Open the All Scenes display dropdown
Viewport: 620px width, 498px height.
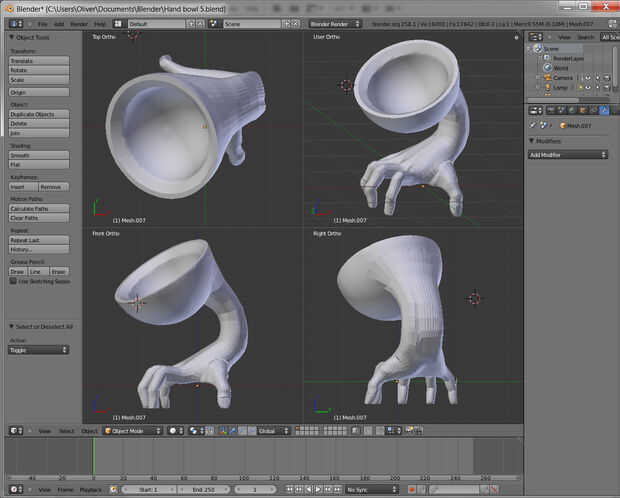(609, 37)
